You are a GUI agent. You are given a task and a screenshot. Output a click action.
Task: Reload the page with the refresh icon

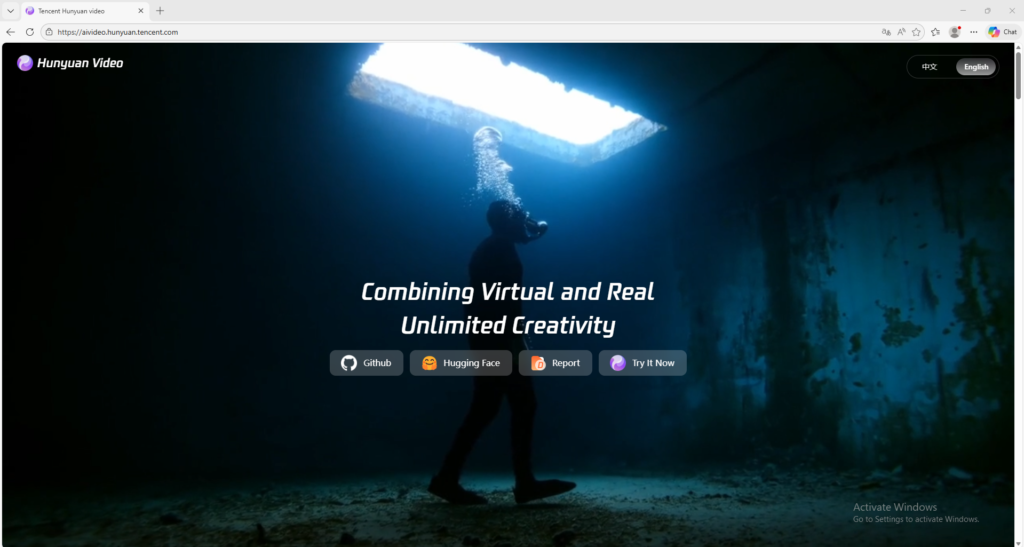(x=30, y=32)
